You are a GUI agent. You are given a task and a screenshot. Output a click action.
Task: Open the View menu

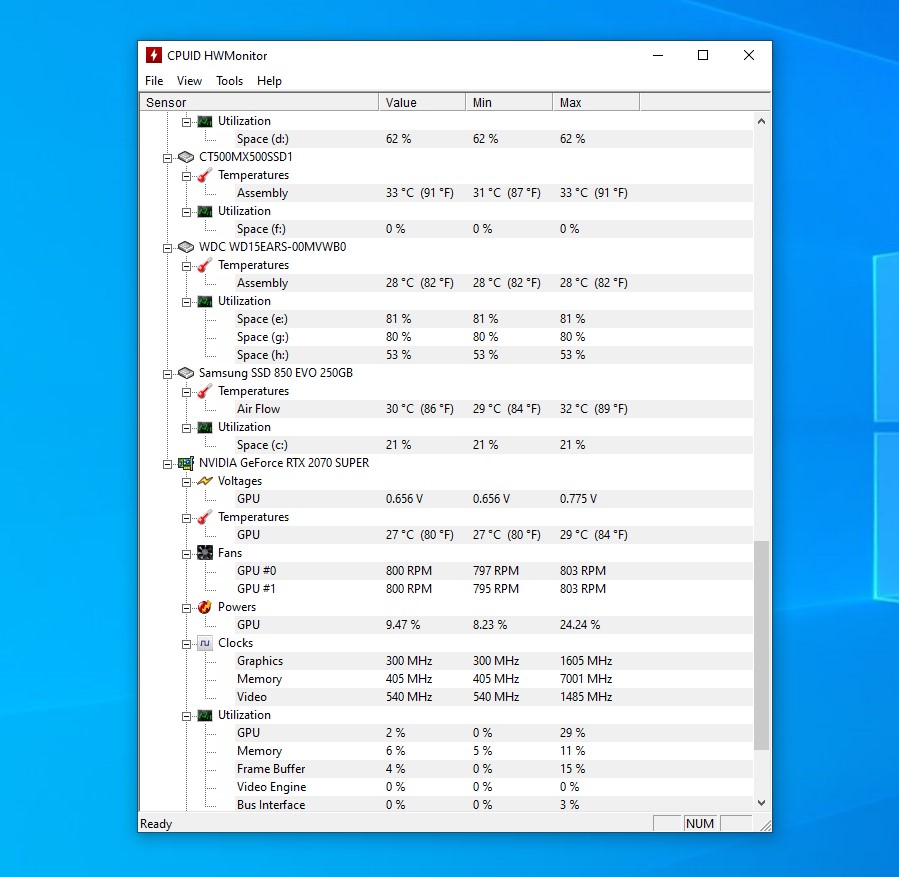[189, 81]
